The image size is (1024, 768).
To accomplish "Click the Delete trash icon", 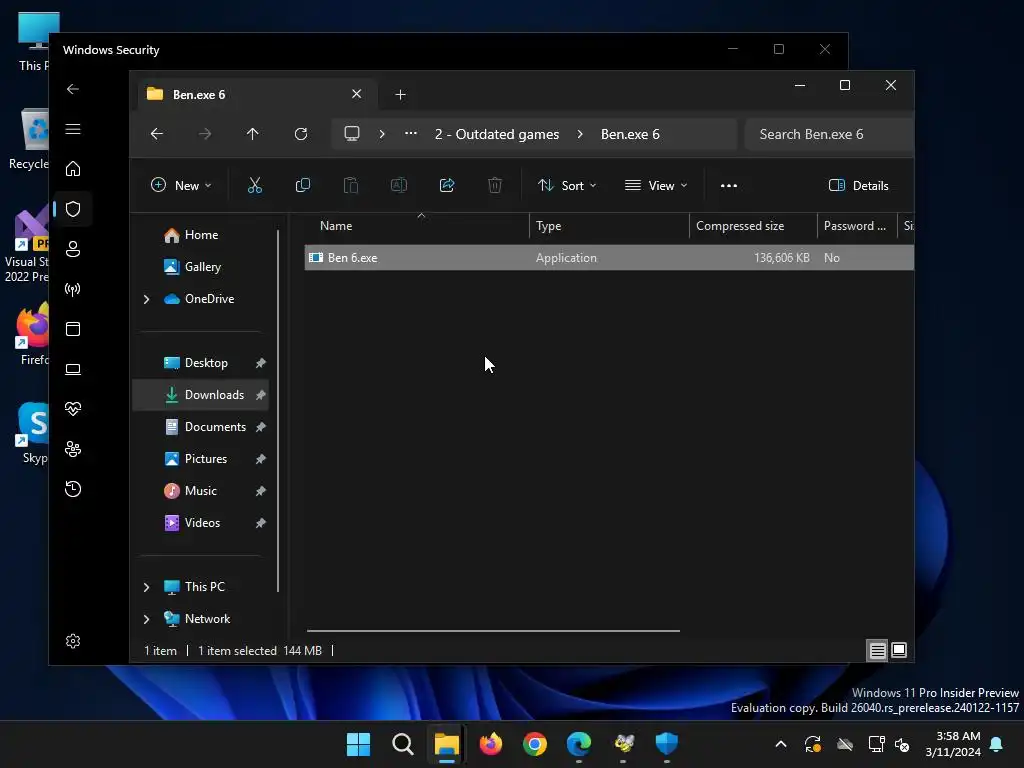I will pos(495,185).
